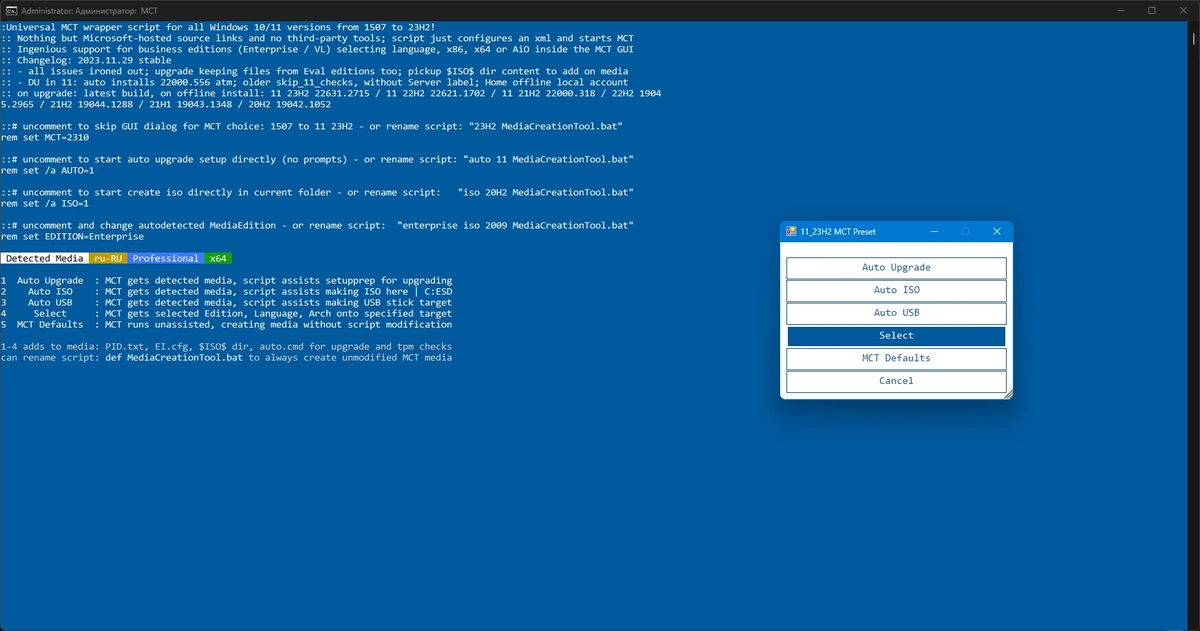The width and height of the screenshot is (1200, 631).
Task: Click the resize grip of the MCT Preset dialog
Action: point(1008,394)
